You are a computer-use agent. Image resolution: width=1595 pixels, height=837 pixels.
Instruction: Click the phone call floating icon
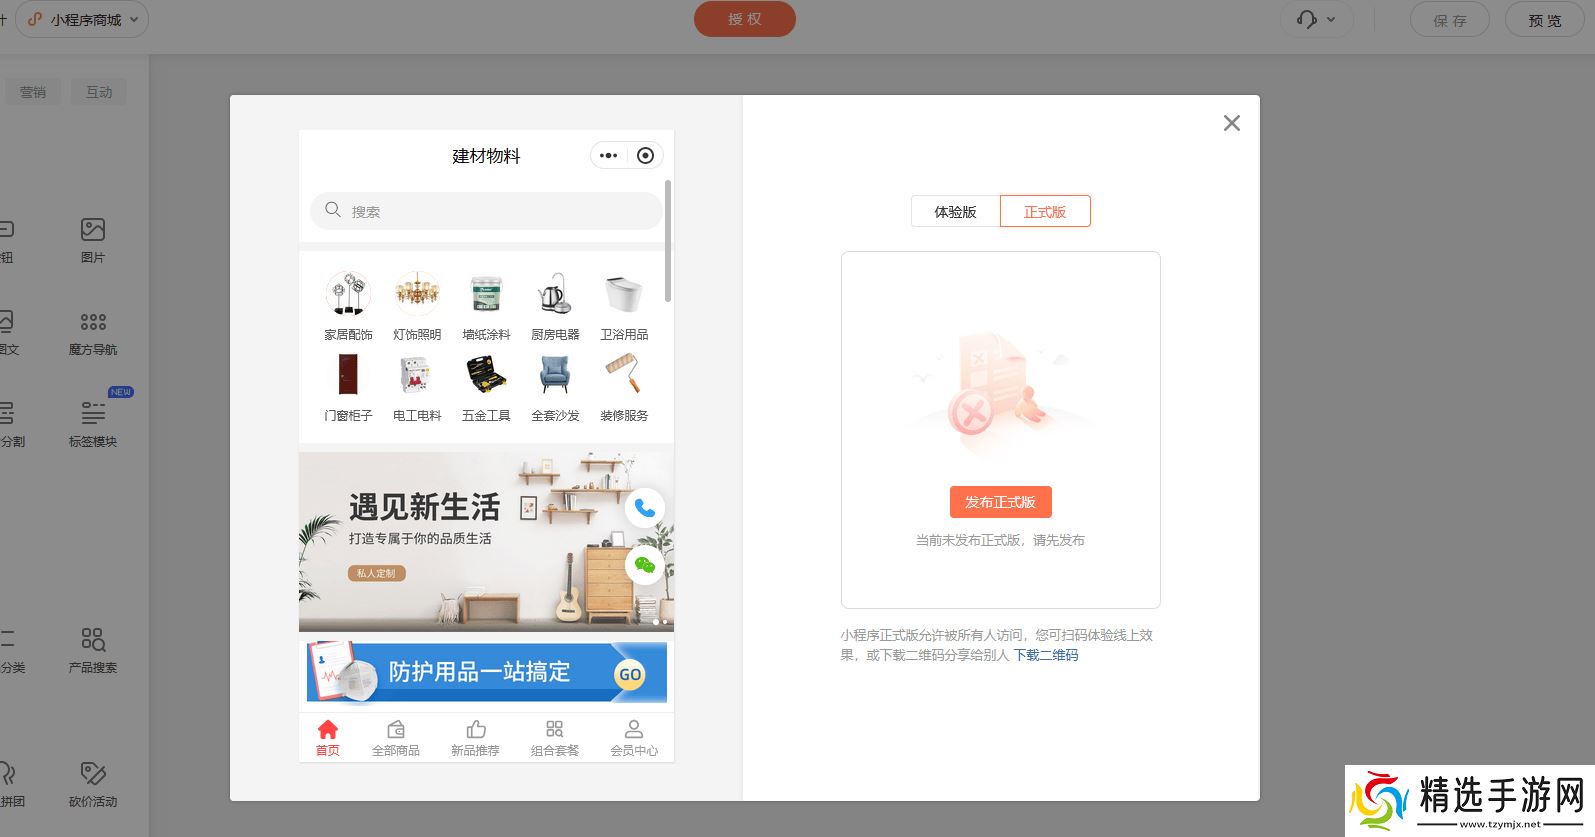[645, 508]
